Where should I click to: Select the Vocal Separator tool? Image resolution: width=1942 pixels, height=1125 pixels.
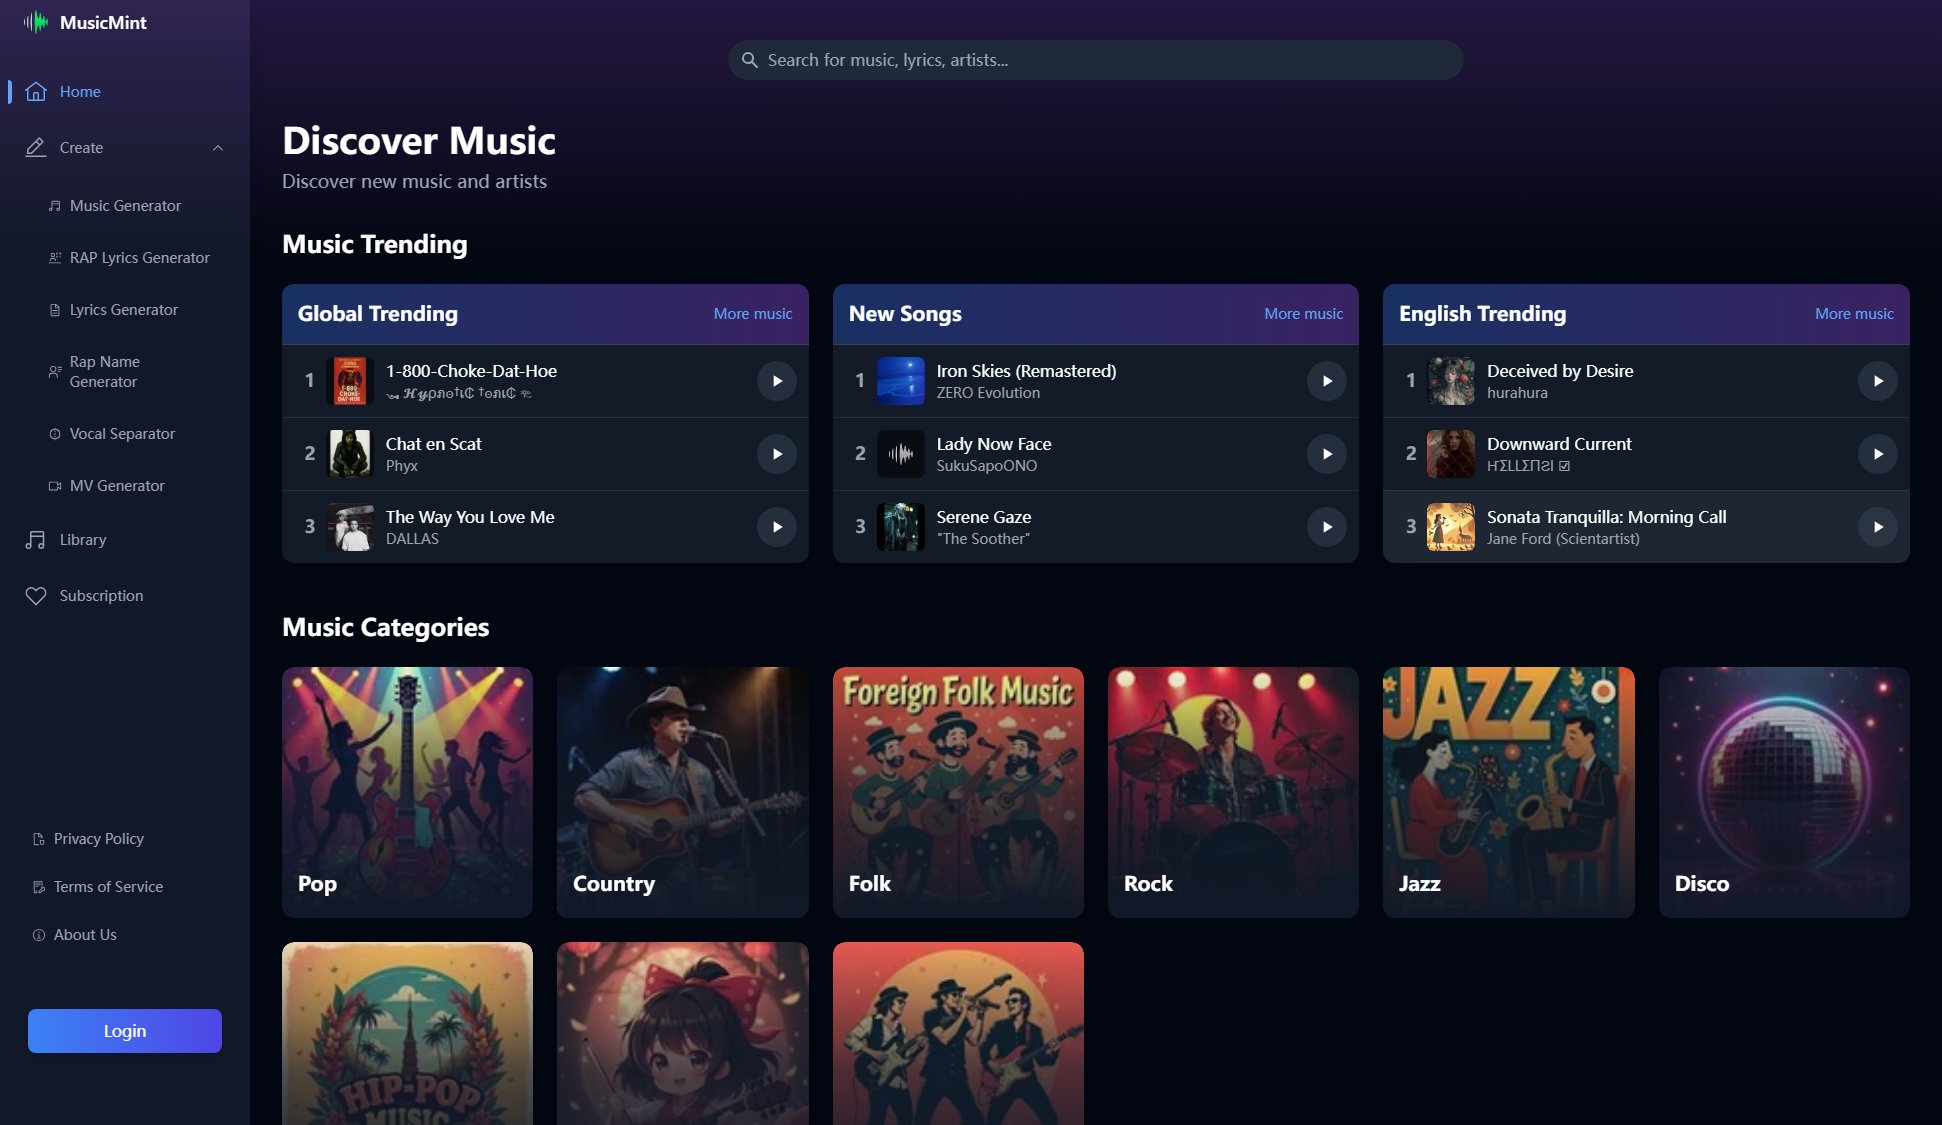tap(122, 433)
